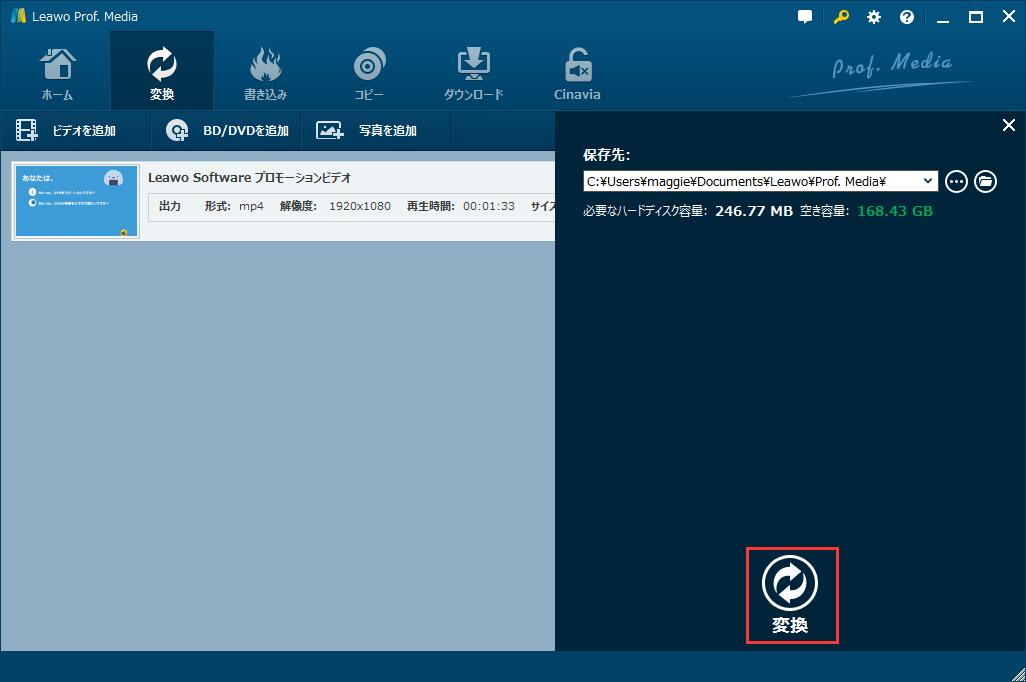
Task: Switch to the ホーム tab
Action: coord(57,70)
